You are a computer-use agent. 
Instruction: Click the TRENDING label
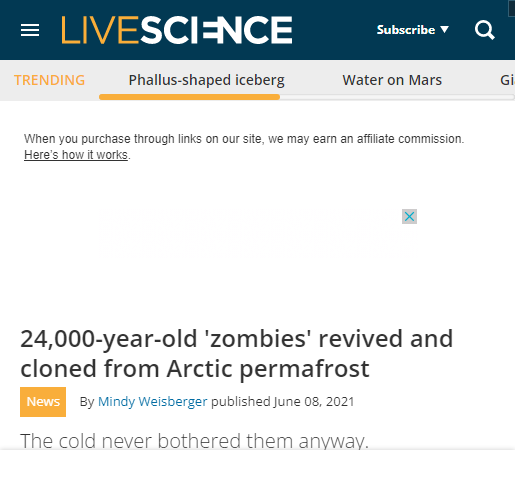(x=49, y=80)
